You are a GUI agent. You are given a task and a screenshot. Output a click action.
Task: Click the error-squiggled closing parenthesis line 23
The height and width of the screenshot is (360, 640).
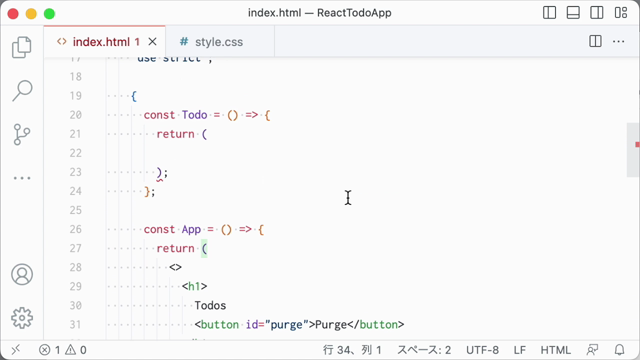(160, 173)
